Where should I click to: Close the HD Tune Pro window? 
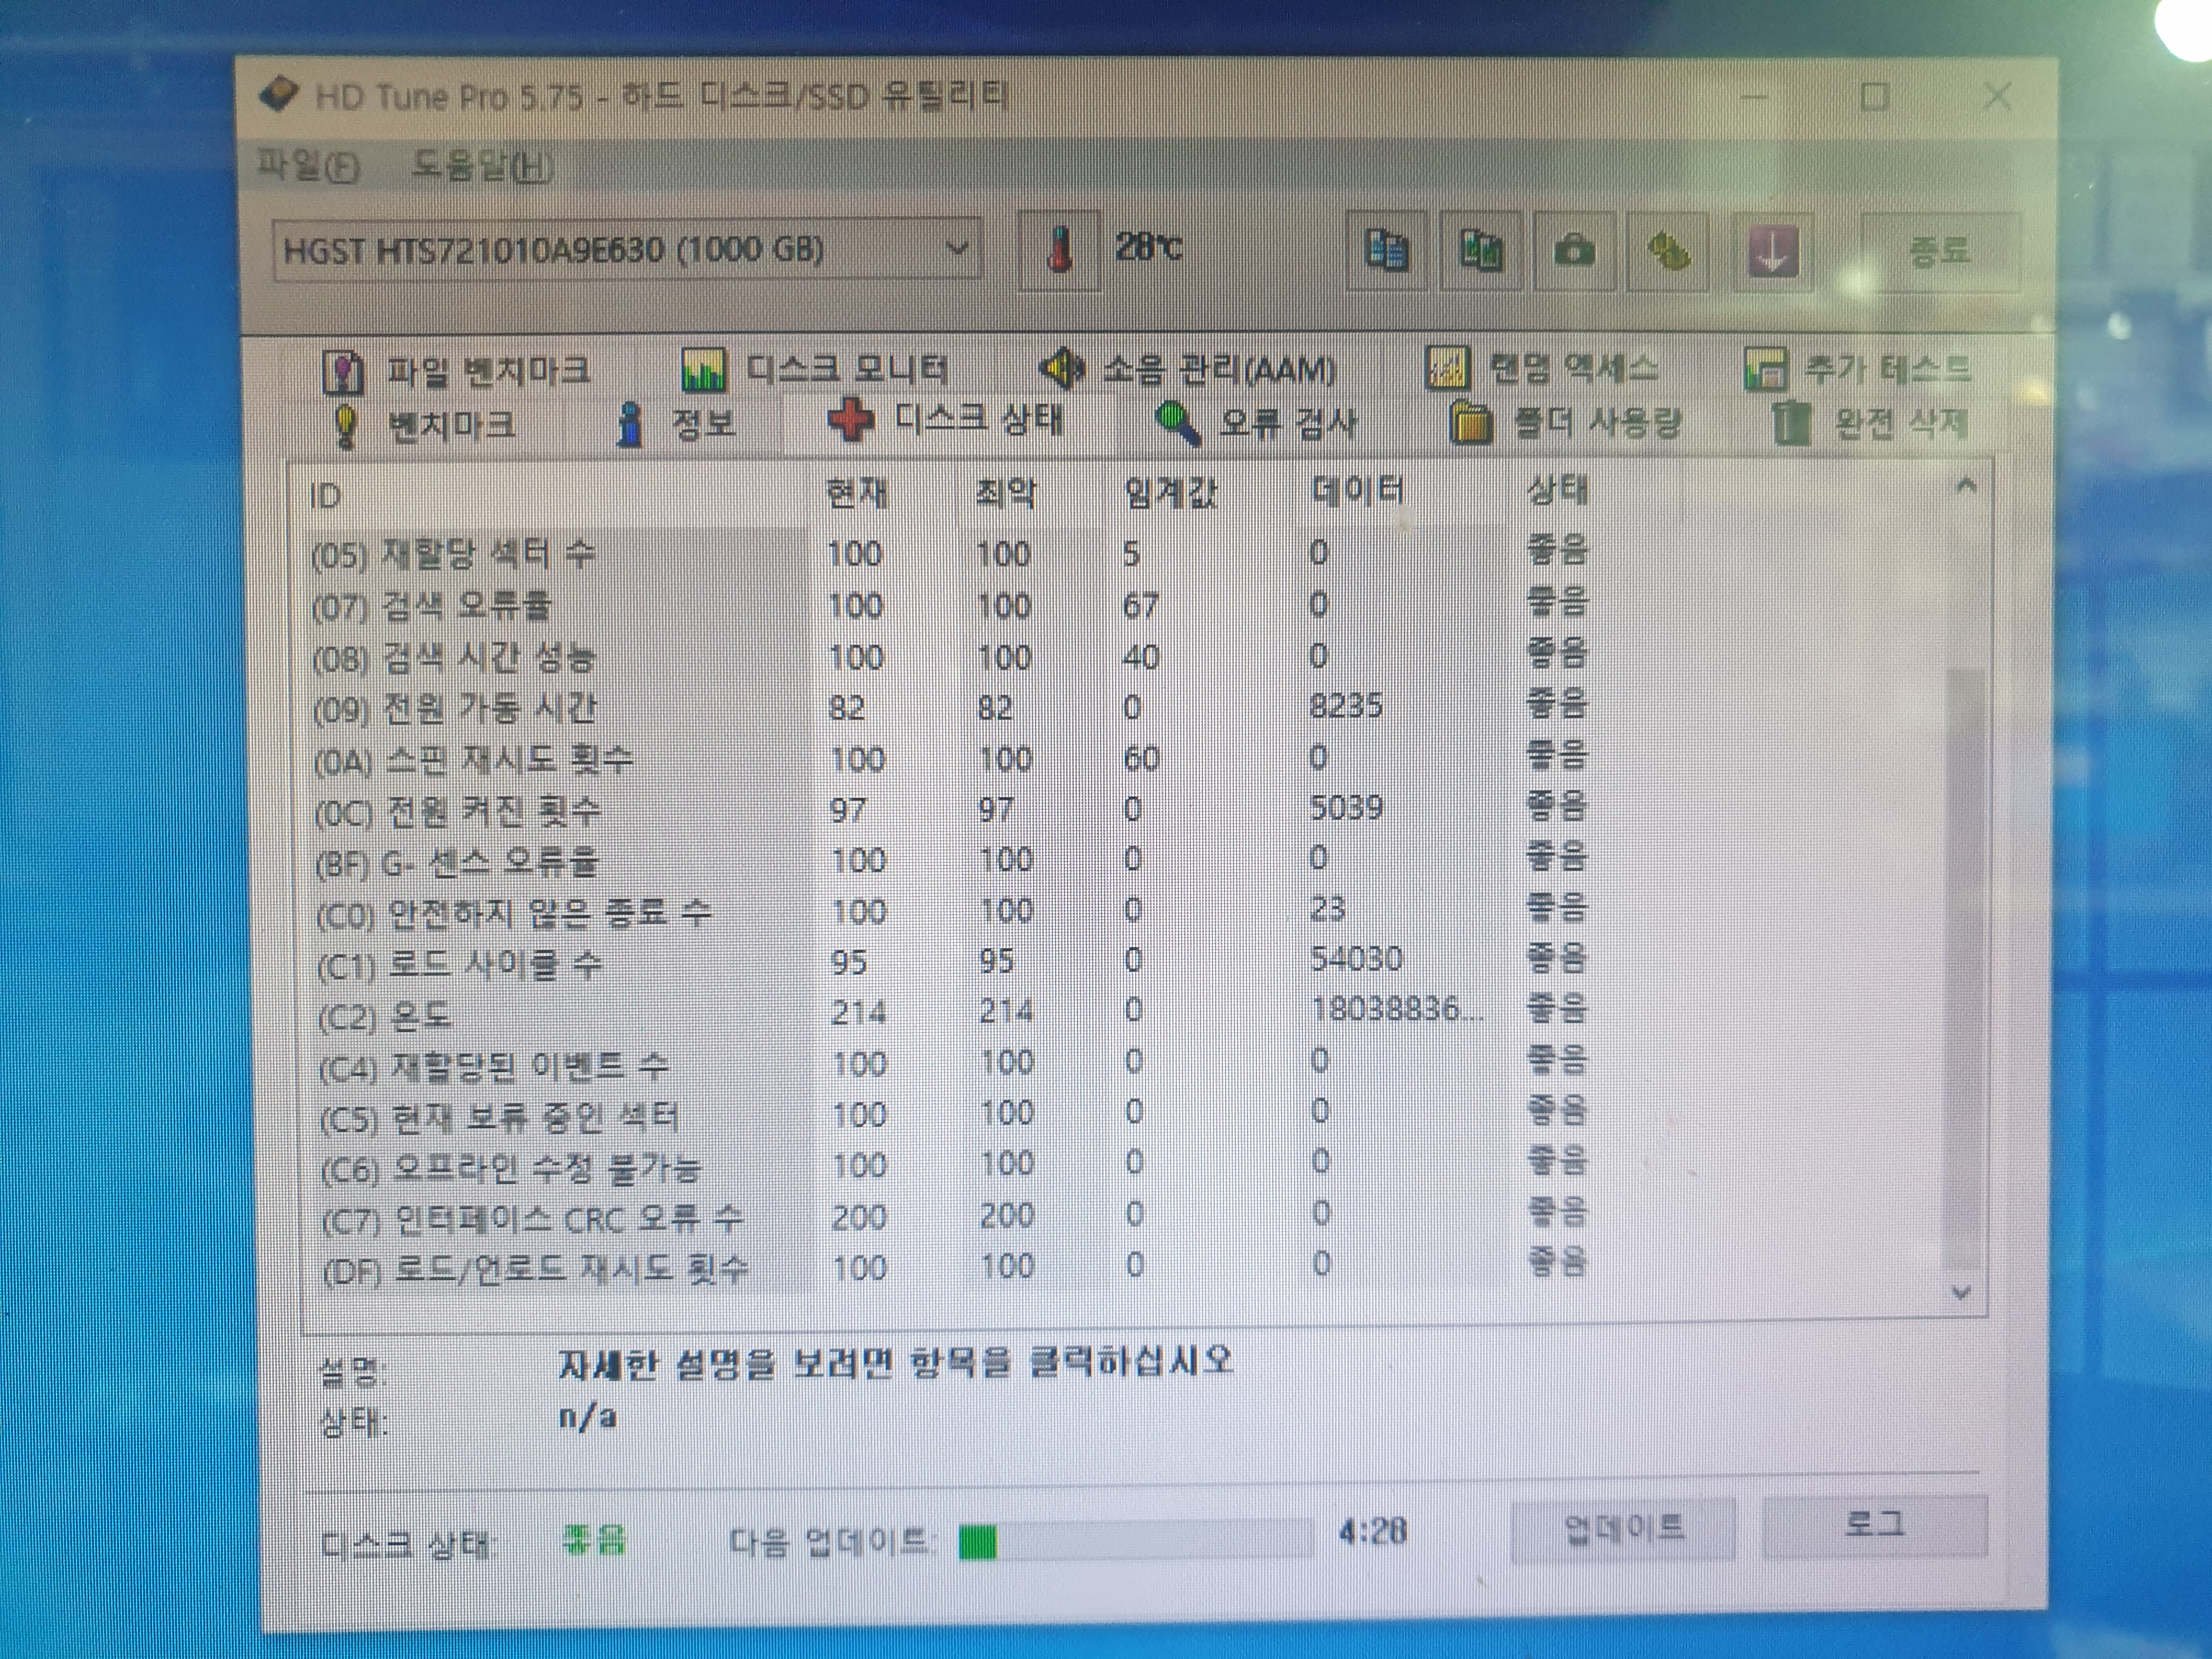(x=1998, y=97)
